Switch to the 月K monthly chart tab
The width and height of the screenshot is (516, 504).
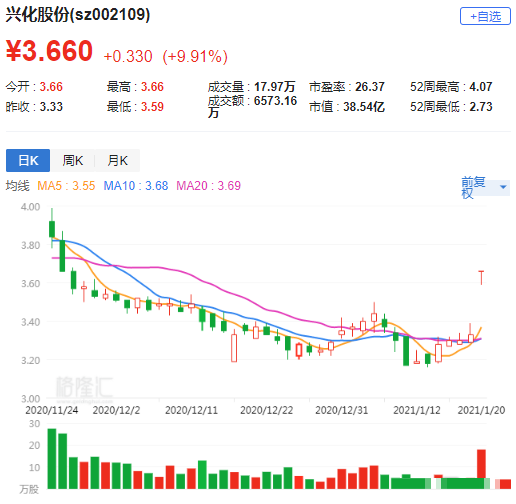(117, 160)
